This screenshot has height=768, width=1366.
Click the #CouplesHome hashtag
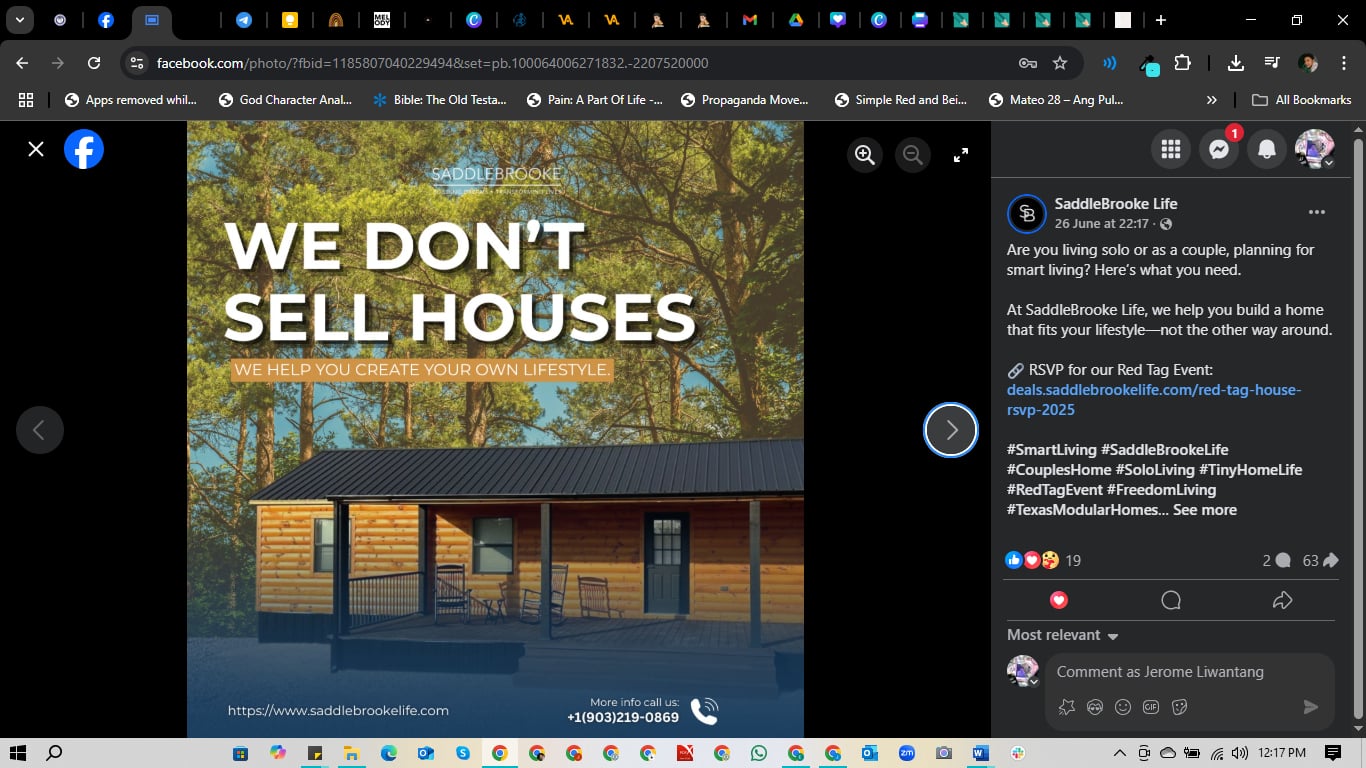coord(1059,470)
